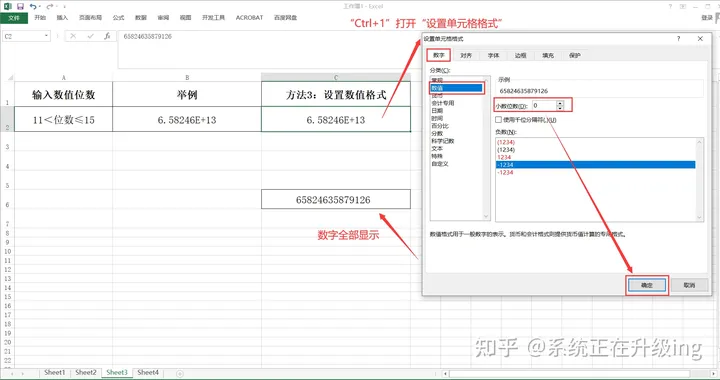Switch to the Sheet1 tab

pyautogui.click(x=55, y=373)
